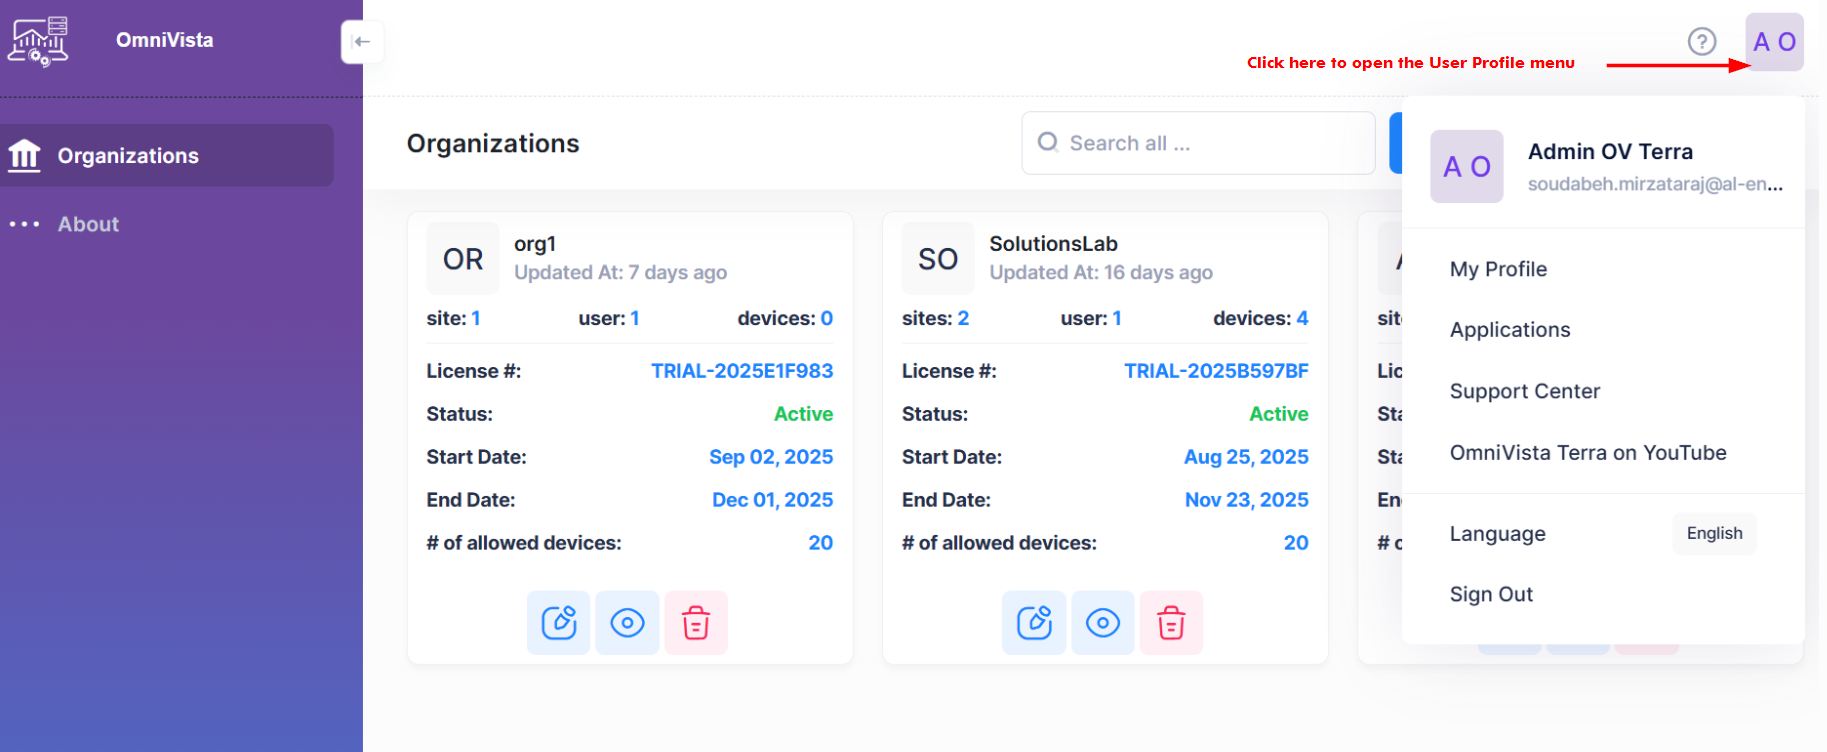Click Sign Out in profile menu
This screenshot has width=1827, height=752.
tap(1491, 594)
